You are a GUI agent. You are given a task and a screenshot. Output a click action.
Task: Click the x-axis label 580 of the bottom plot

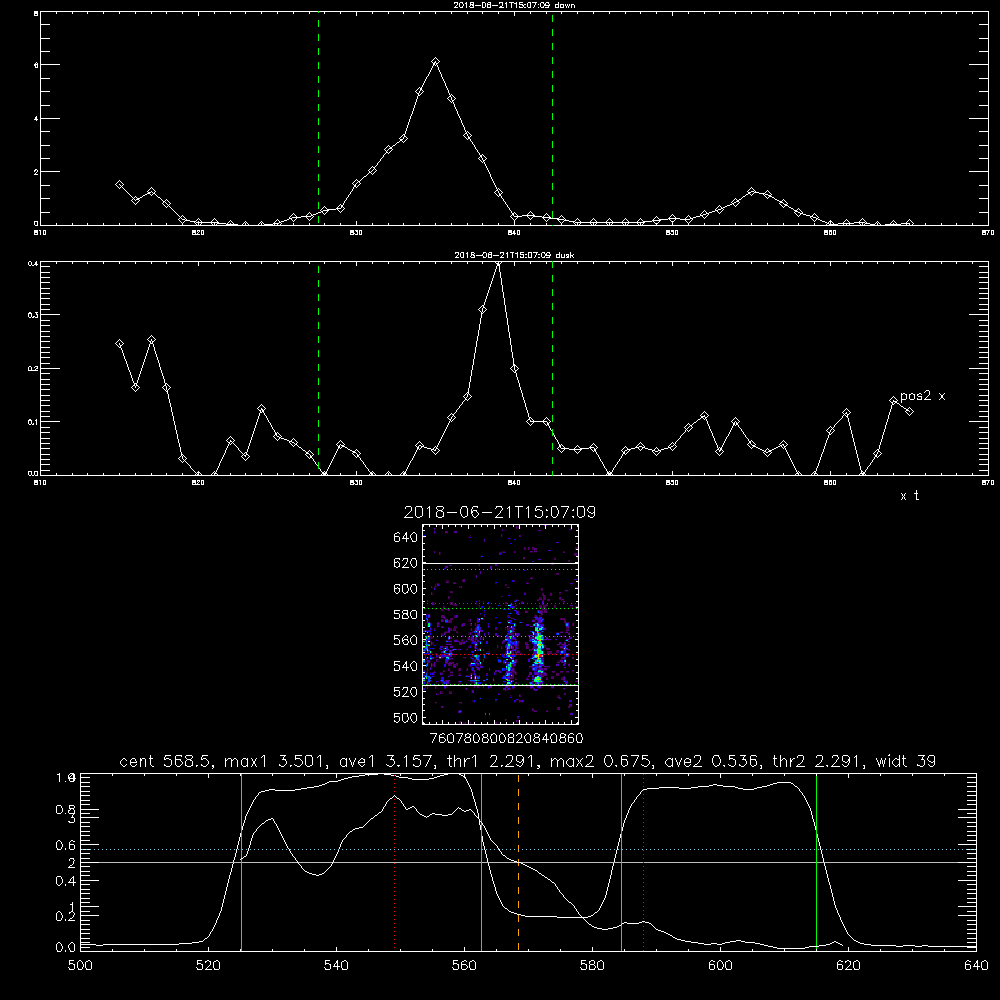(x=592, y=966)
